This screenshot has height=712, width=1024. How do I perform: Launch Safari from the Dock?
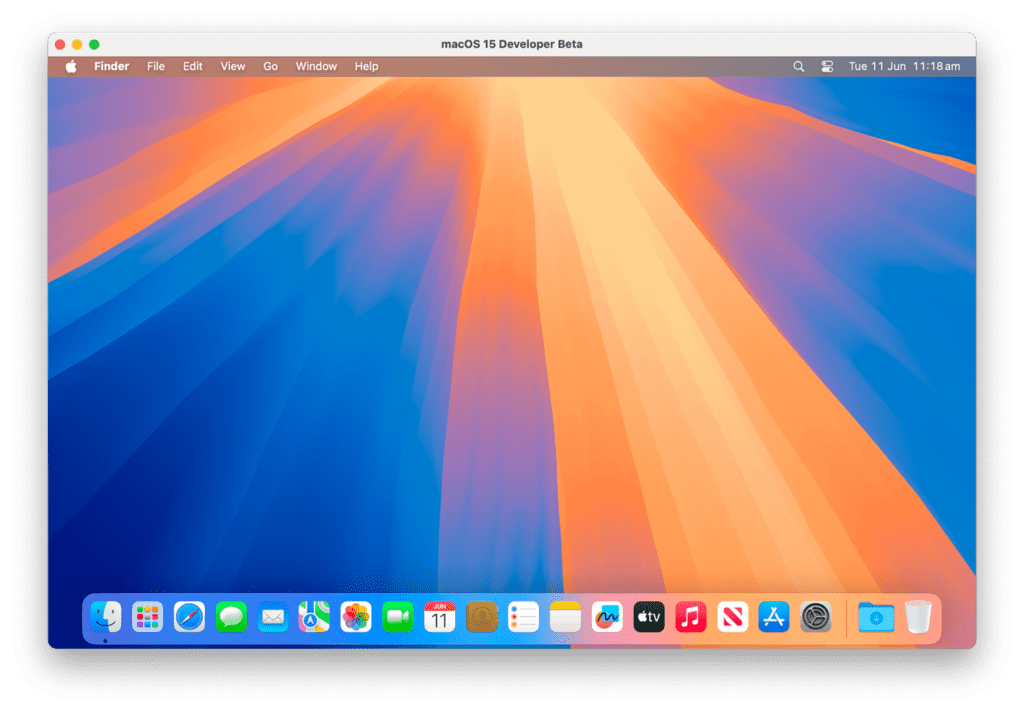pyautogui.click(x=188, y=617)
